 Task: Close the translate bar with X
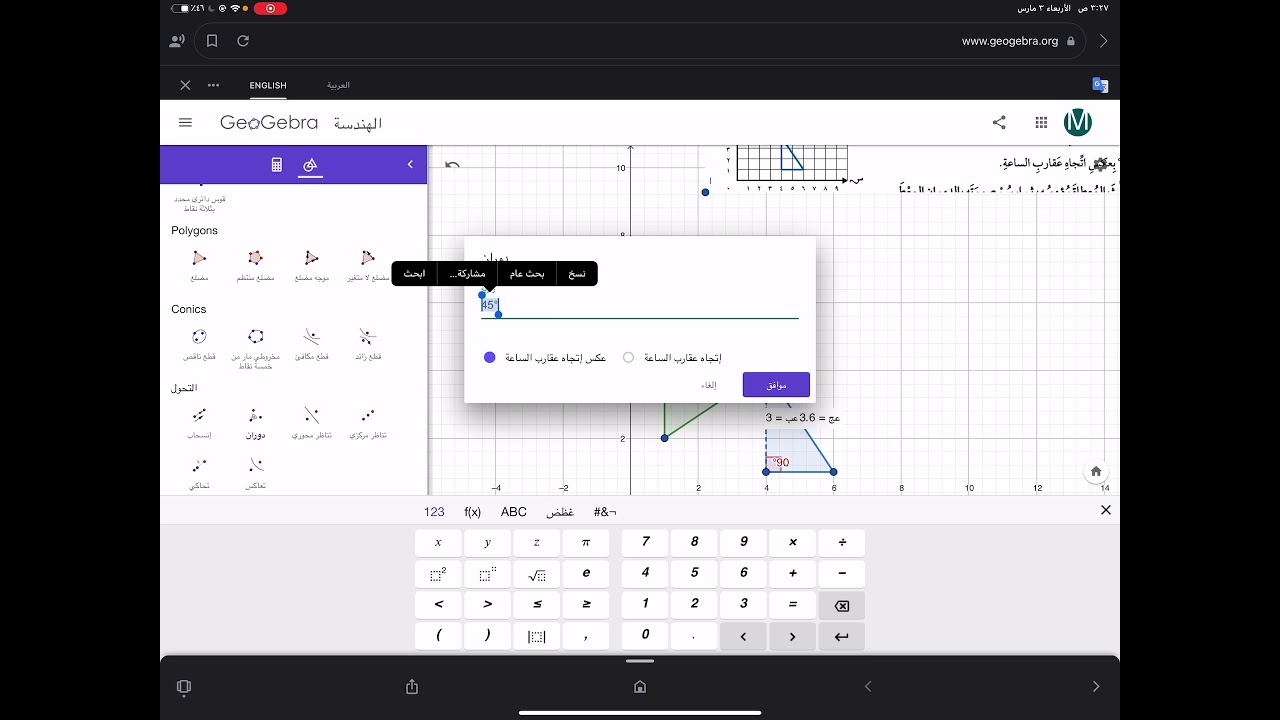[185, 85]
